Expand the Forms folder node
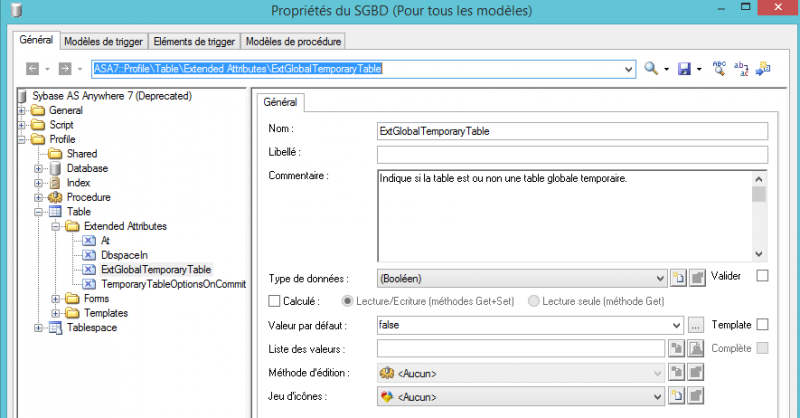The width and height of the screenshot is (800, 418). pyautogui.click(x=56, y=299)
